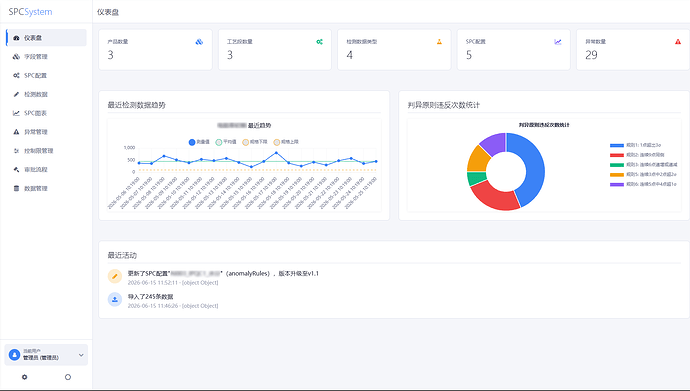The height and width of the screenshot is (391, 690).
Task: Click the SPCSystem logo
Action: tap(30, 12)
